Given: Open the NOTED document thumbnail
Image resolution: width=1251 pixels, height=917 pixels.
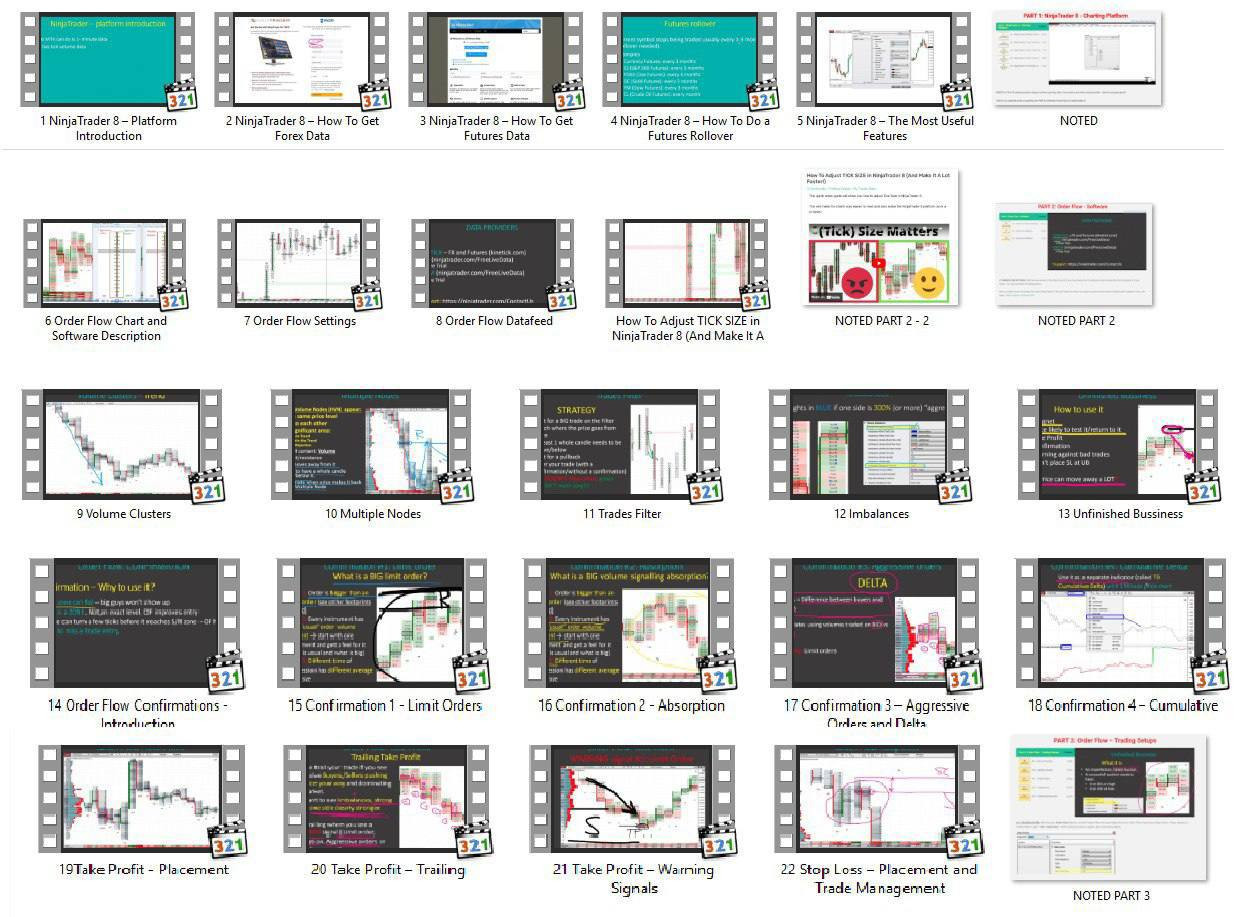Looking at the screenshot, I should 1078,58.
